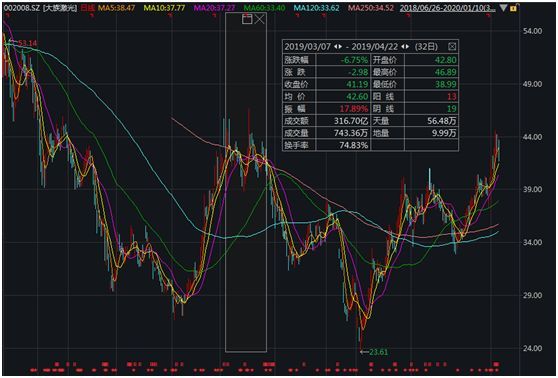Click the 002008.SZ stock code
Viewport: 558px width, 378px height.
[21, 7]
